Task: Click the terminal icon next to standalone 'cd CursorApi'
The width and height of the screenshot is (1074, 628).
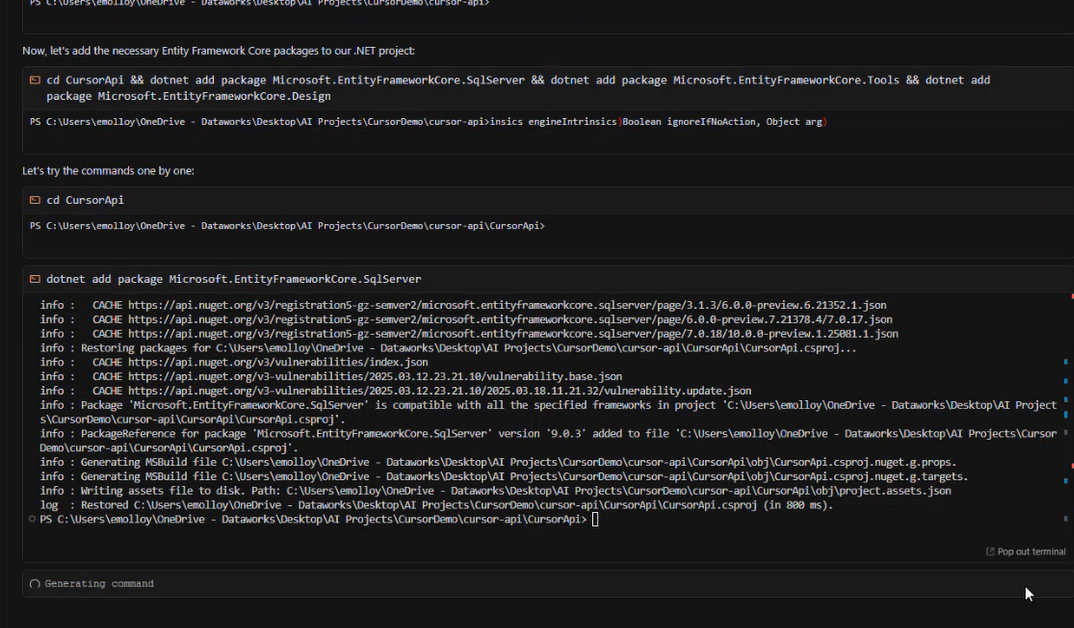Action: pos(35,200)
